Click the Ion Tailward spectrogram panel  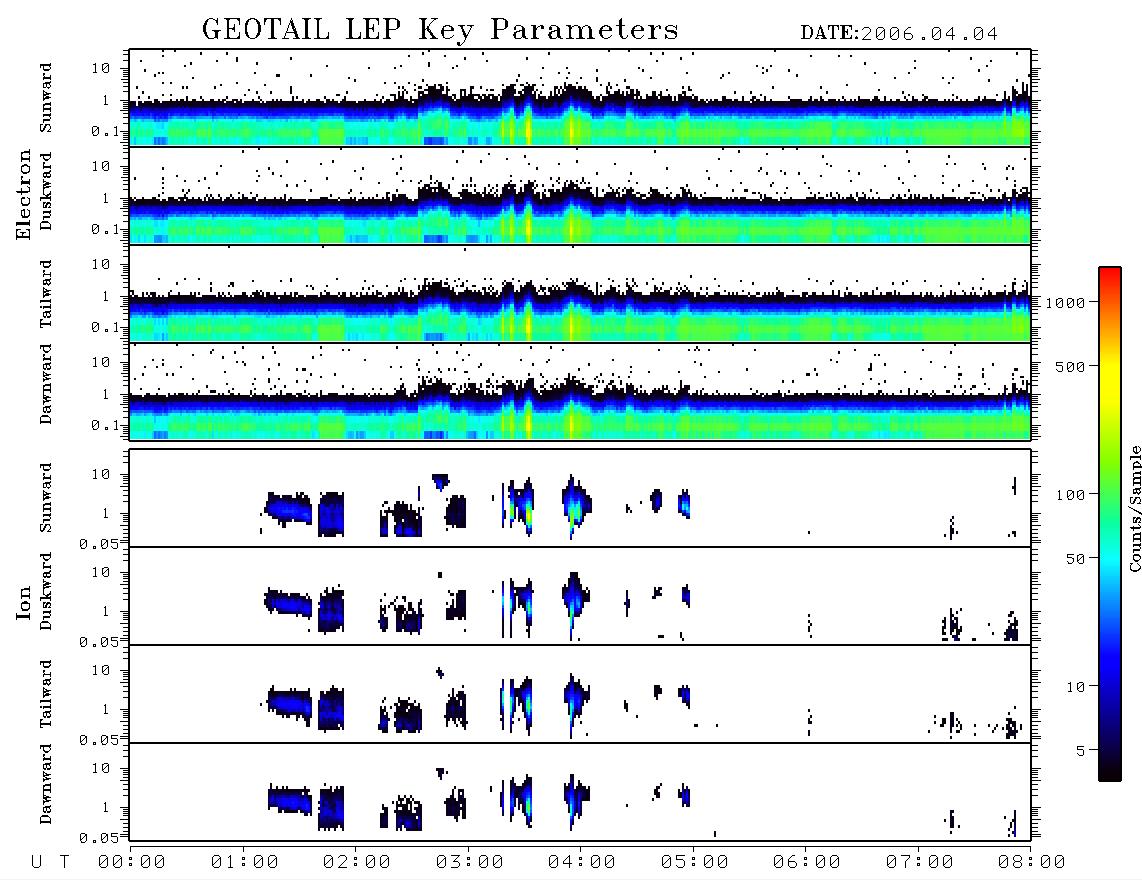click(x=580, y=694)
